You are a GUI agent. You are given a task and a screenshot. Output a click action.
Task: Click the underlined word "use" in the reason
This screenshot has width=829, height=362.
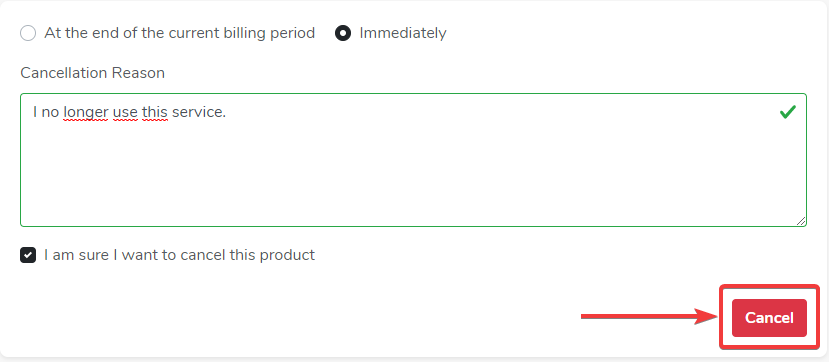point(125,113)
